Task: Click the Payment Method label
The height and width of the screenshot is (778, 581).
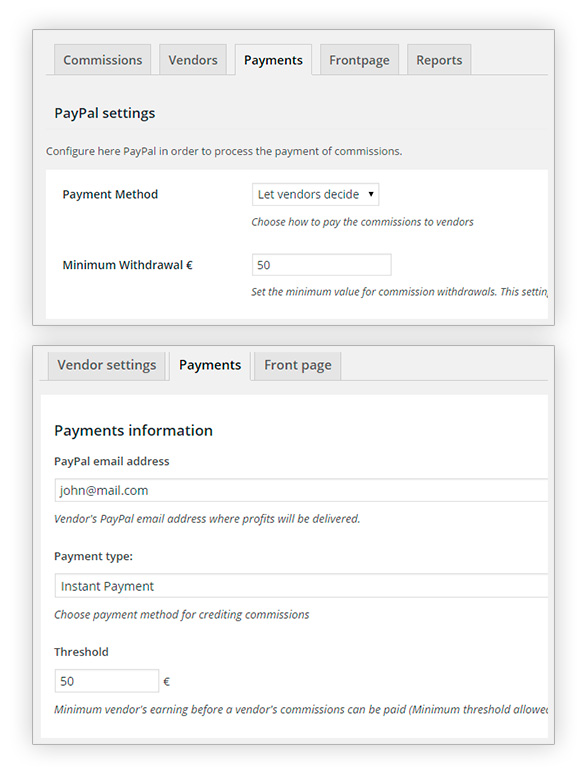Action: point(110,194)
